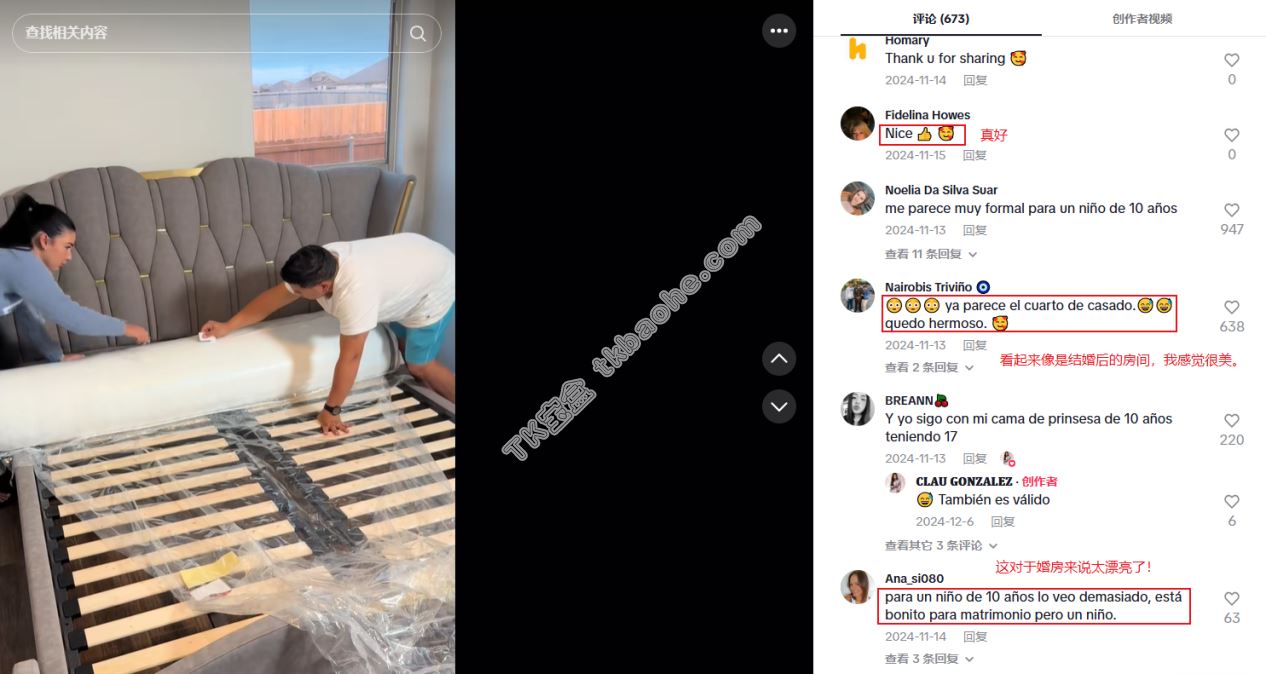Like Fidelina Howes' Nice comment
1266x674 pixels.
pyautogui.click(x=1232, y=135)
